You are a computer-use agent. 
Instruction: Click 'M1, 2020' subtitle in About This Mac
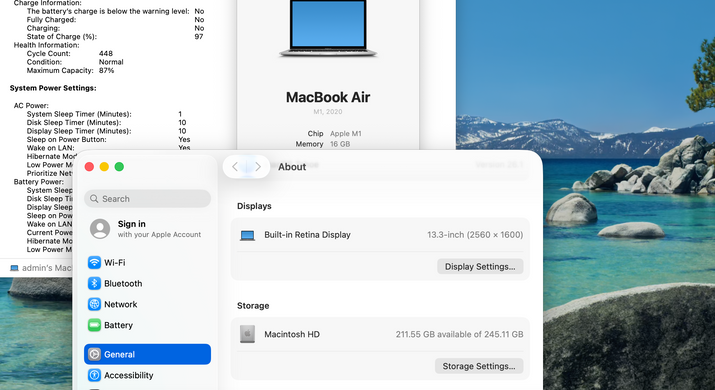tap(328, 112)
